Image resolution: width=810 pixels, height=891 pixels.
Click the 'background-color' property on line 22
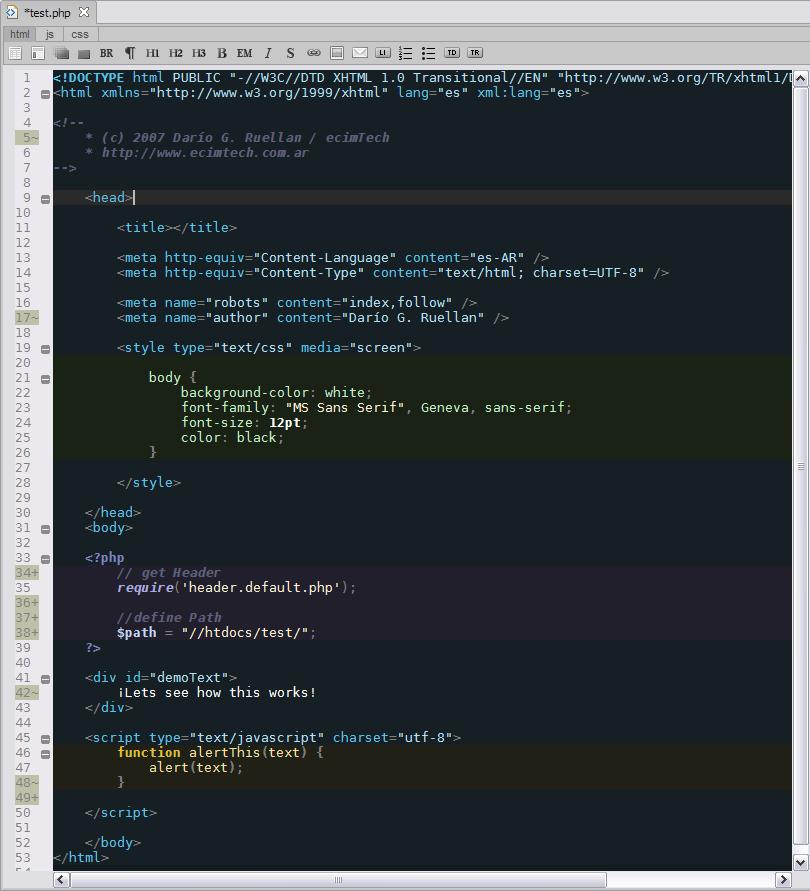(x=244, y=393)
